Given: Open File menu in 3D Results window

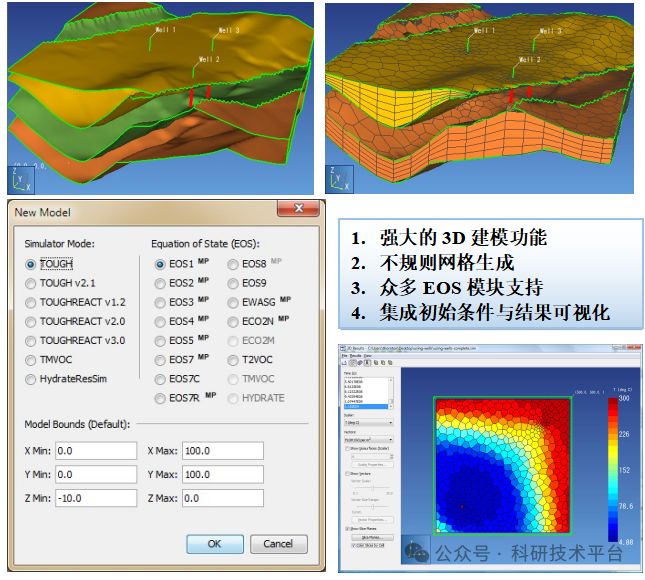Looking at the screenshot, I should coord(344,356).
